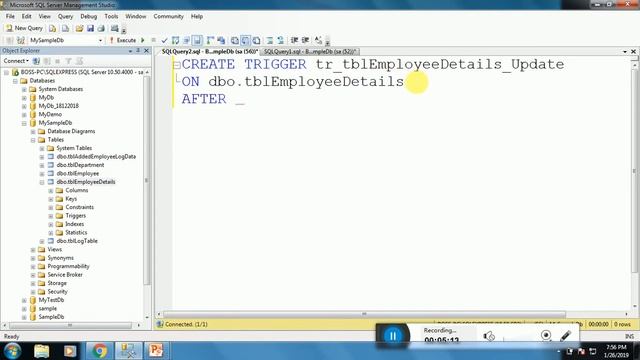Click the New Query button
Screen dimensions: 640x360
click(24, 28)
